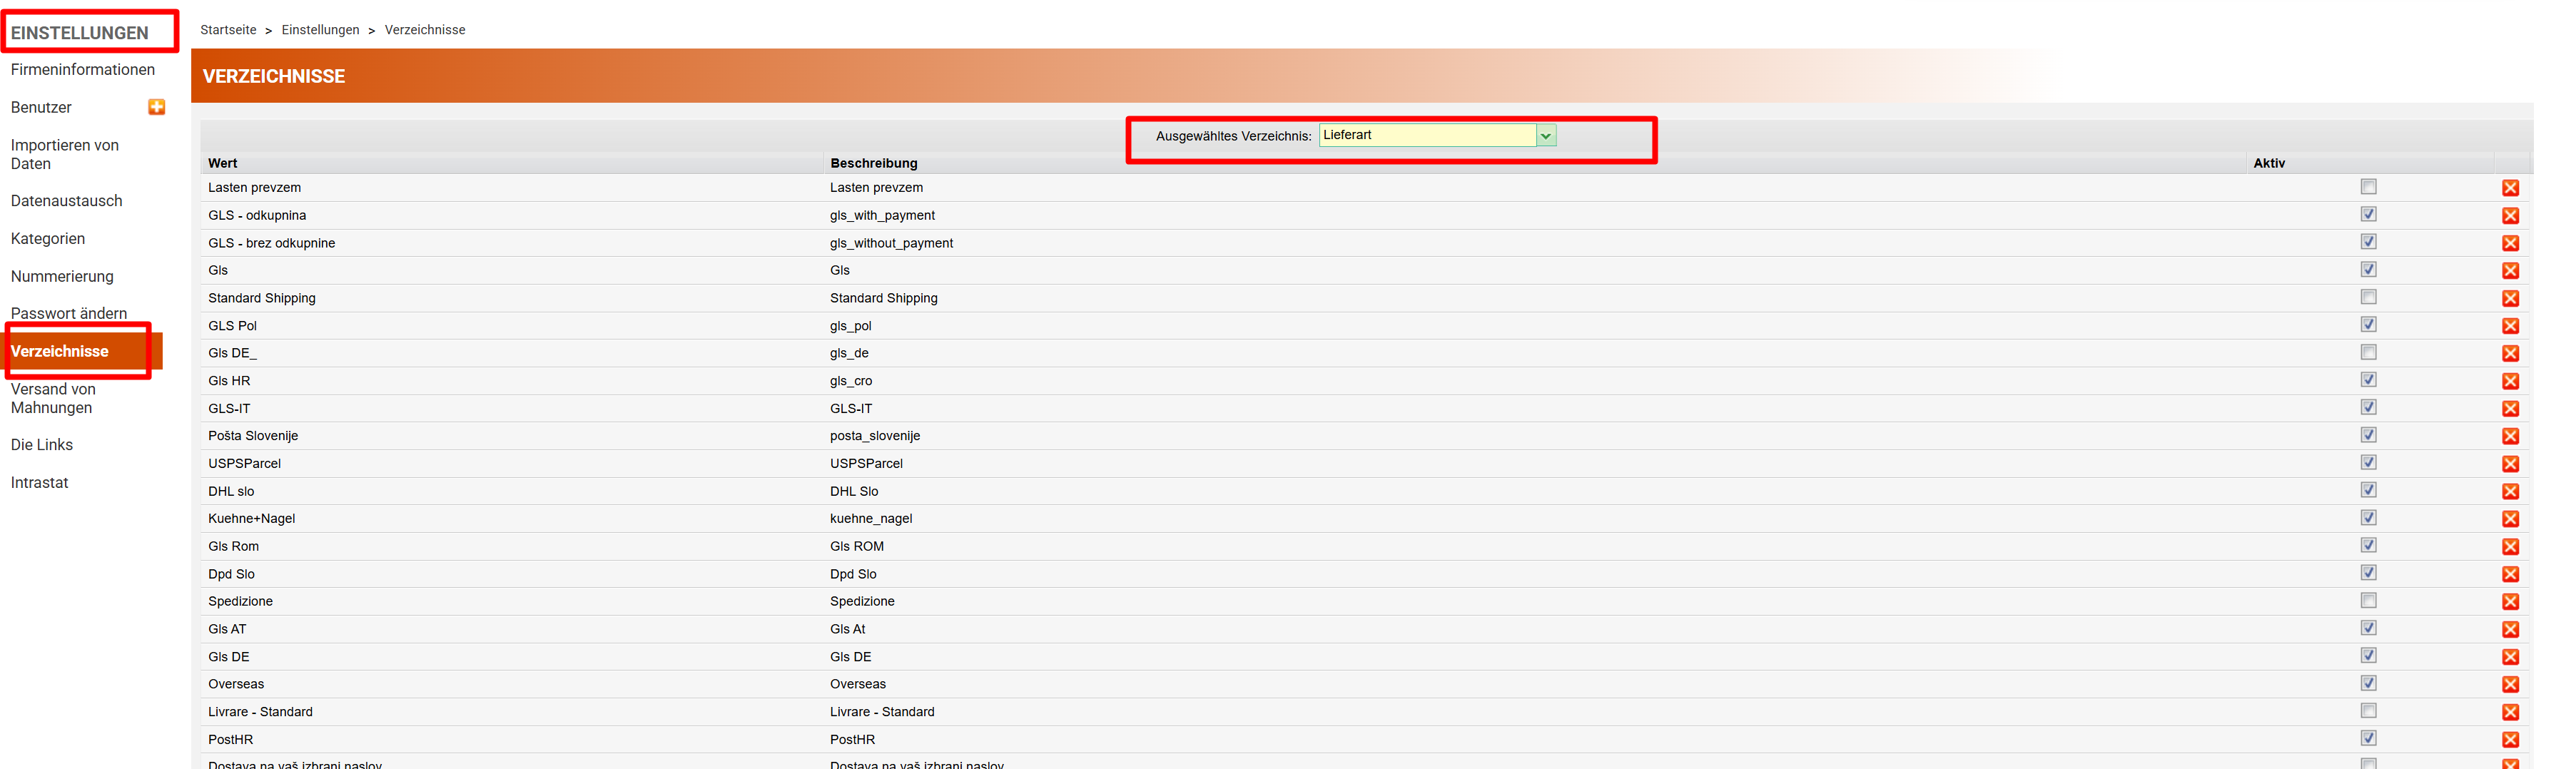Viewport: 2576px width, 769px height.
Task: Select the gls_cro description cell
Action: (851, 381)
